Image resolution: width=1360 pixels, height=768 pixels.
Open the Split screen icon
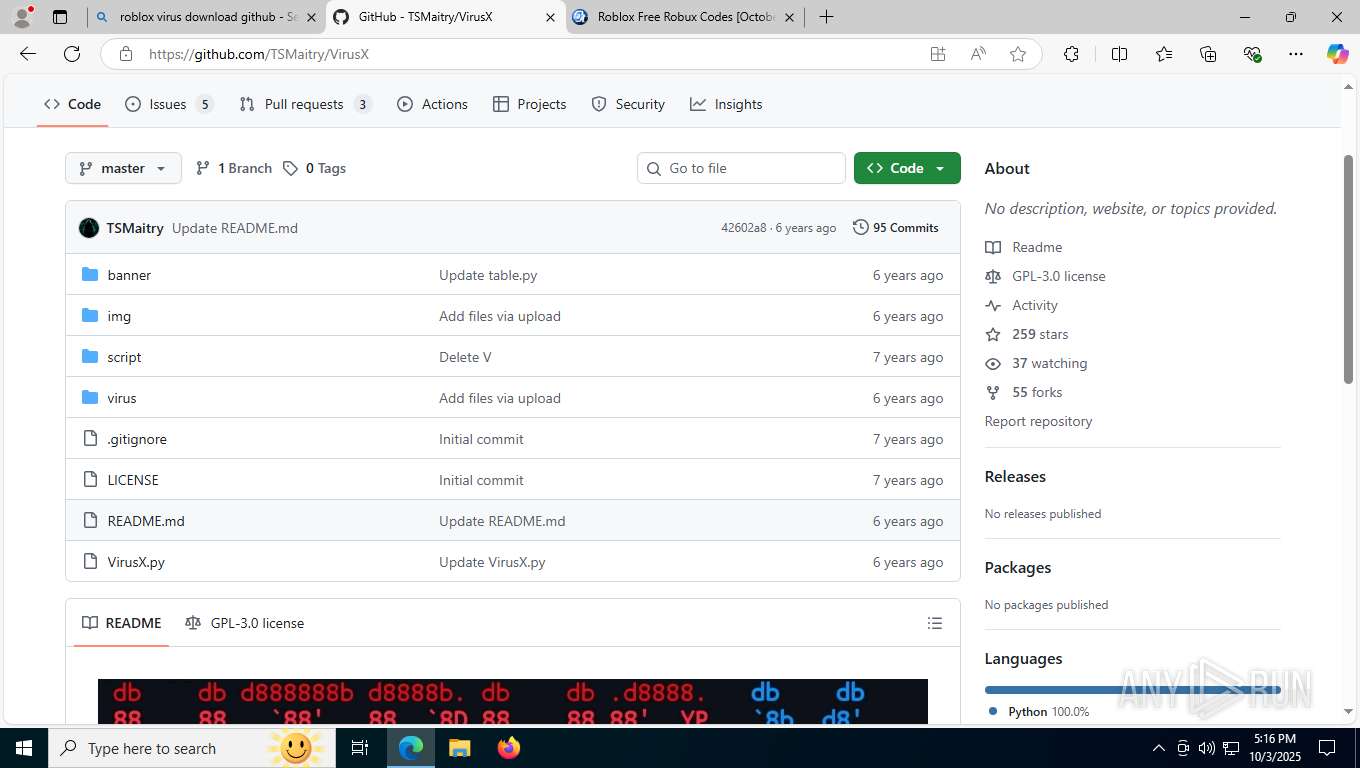point(1119,54)
